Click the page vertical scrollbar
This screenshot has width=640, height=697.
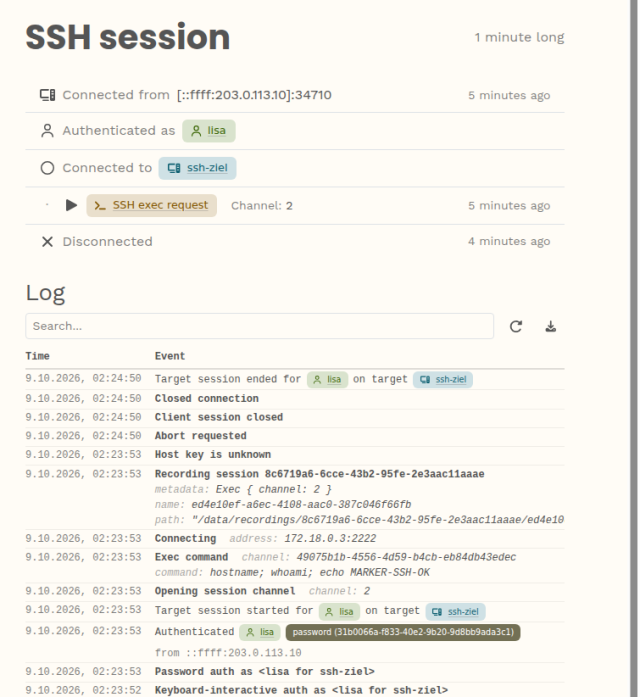click(634, 348)
